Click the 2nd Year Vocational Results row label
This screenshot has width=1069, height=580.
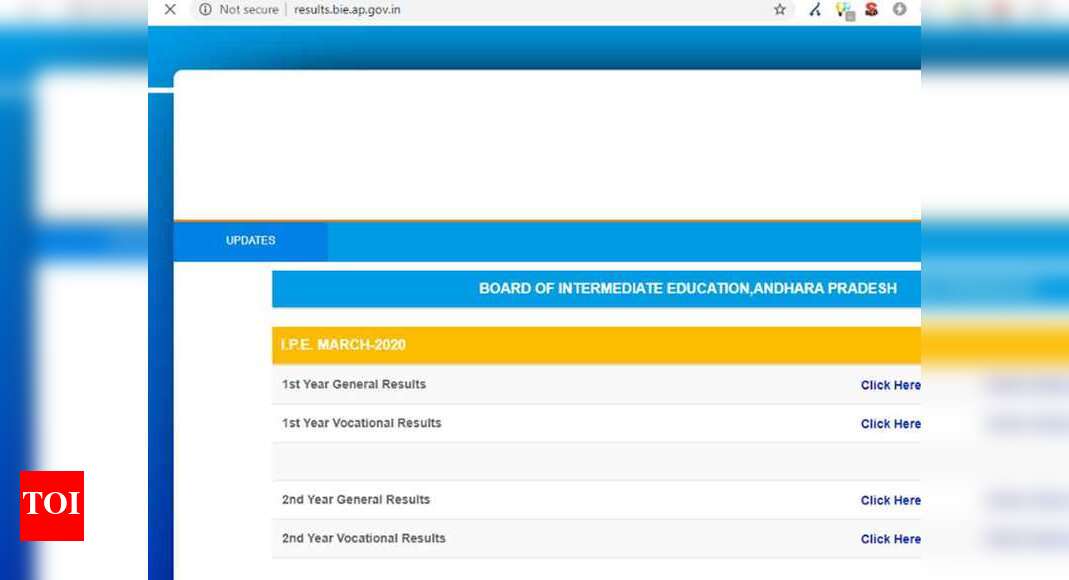(x=364, y=537)
